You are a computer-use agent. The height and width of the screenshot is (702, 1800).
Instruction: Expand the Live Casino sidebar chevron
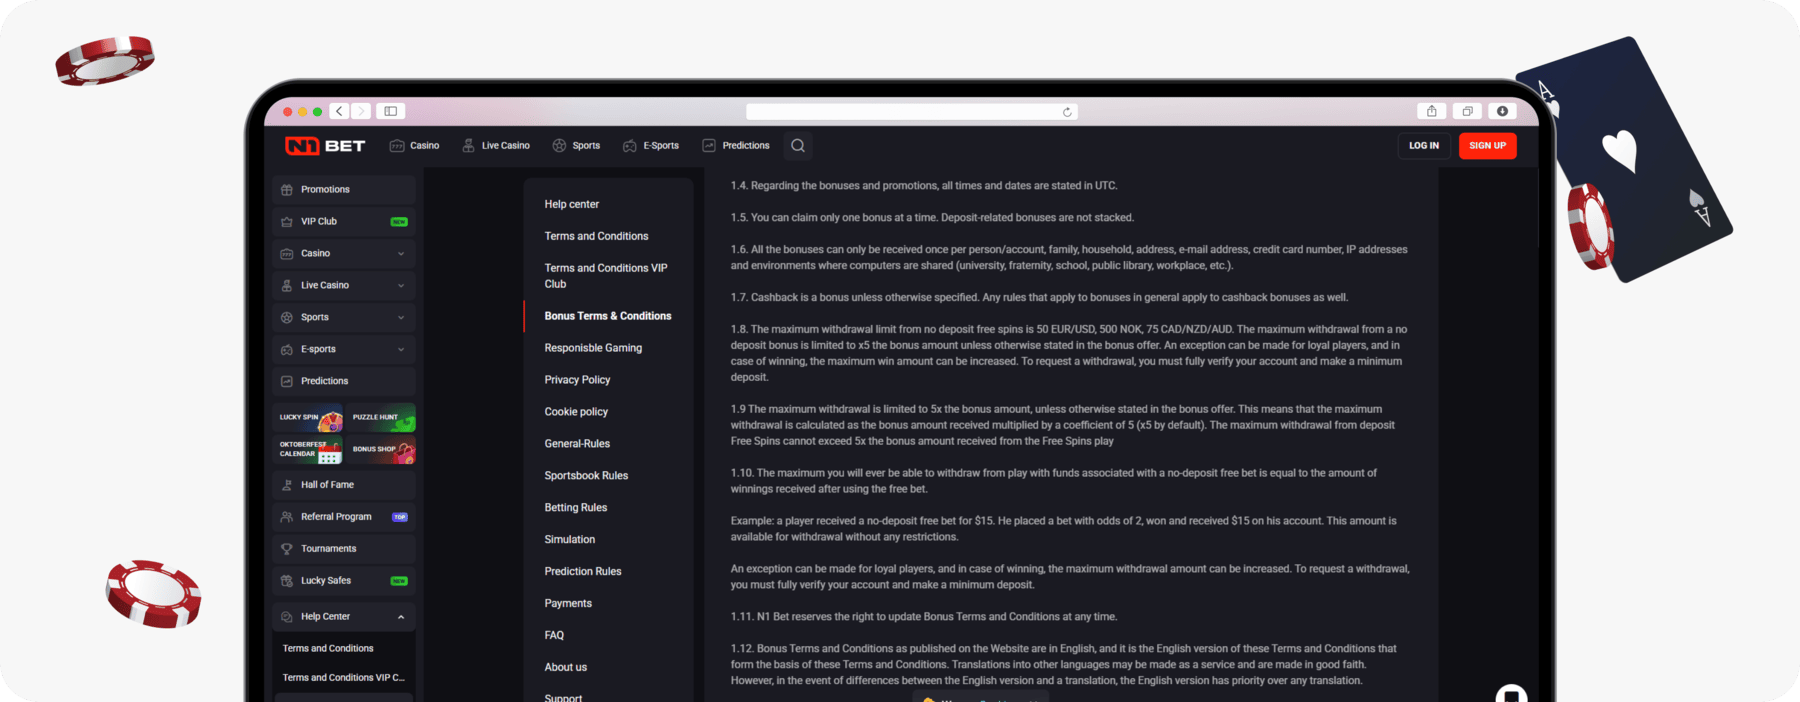click(x=401, y=286)
